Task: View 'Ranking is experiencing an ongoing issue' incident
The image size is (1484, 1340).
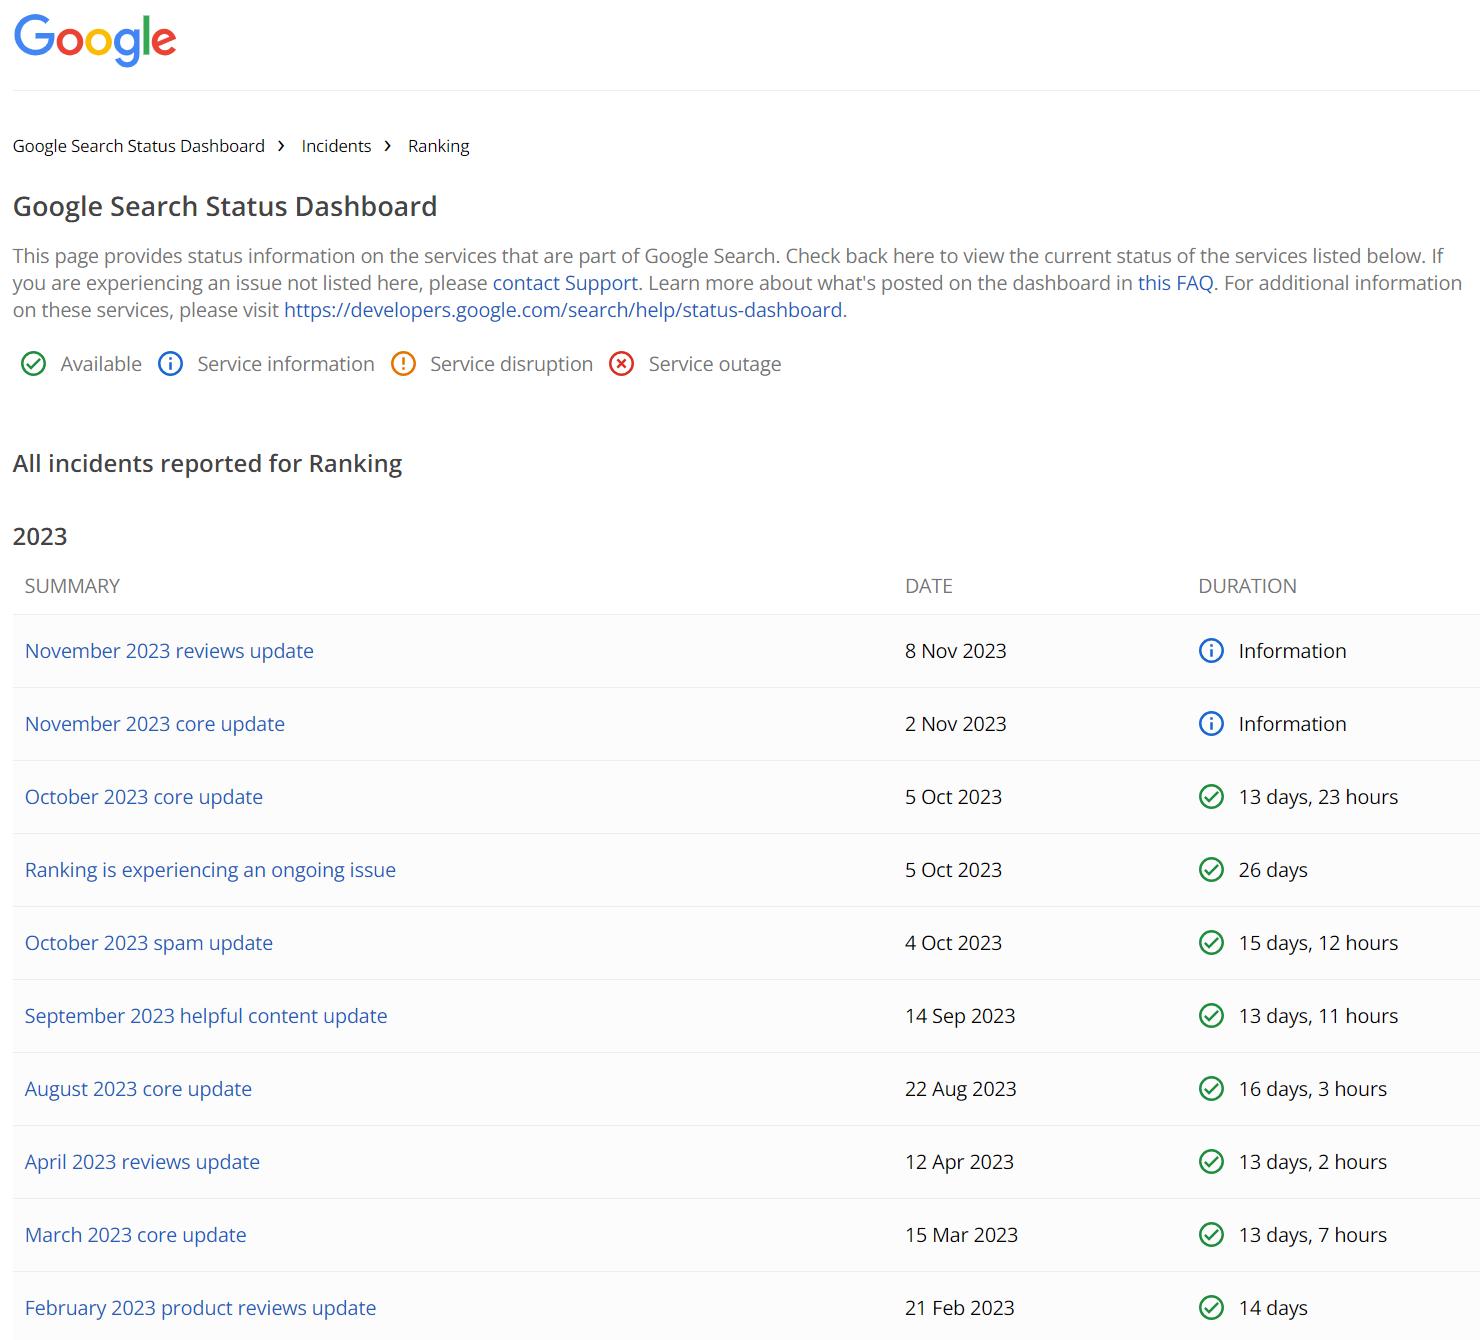Action: click(210, 870)
